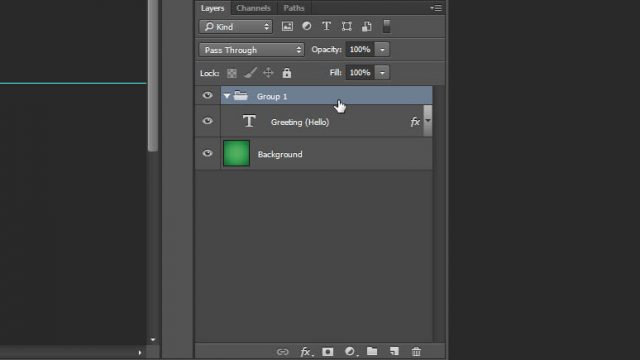The height and width of the screenshot is (360, 640).
Task: Hide the Greeting (Hello) text layer
Action: (x=207, y=121)
